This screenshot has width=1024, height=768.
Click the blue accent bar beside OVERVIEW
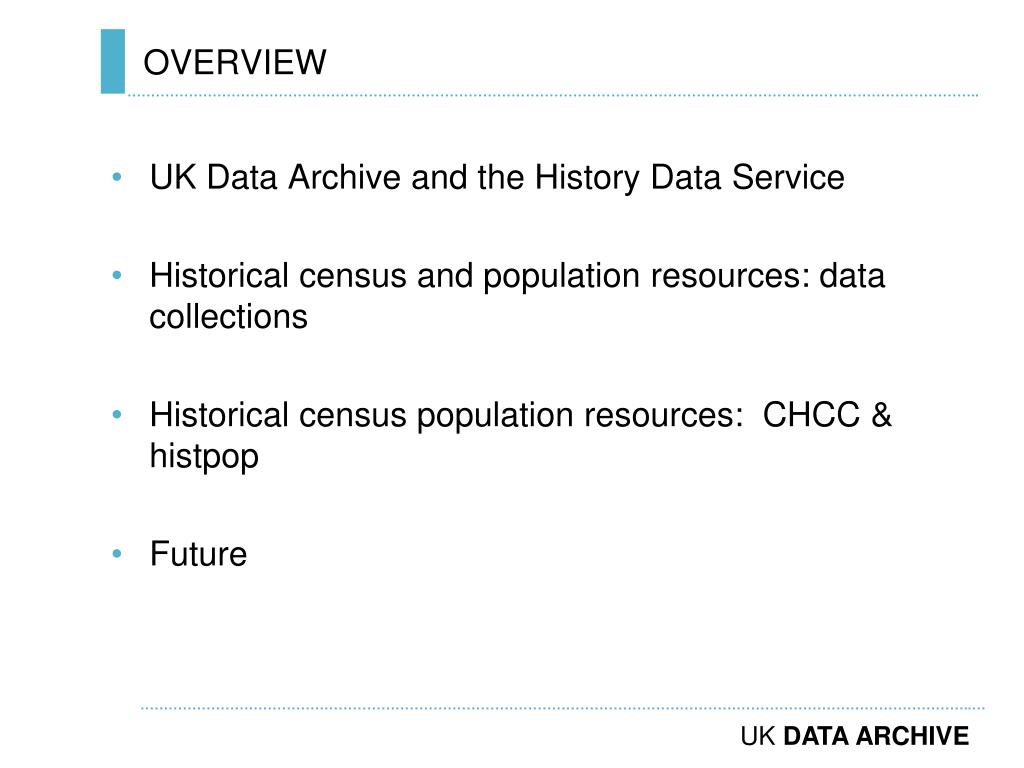(x=113, y=61)
